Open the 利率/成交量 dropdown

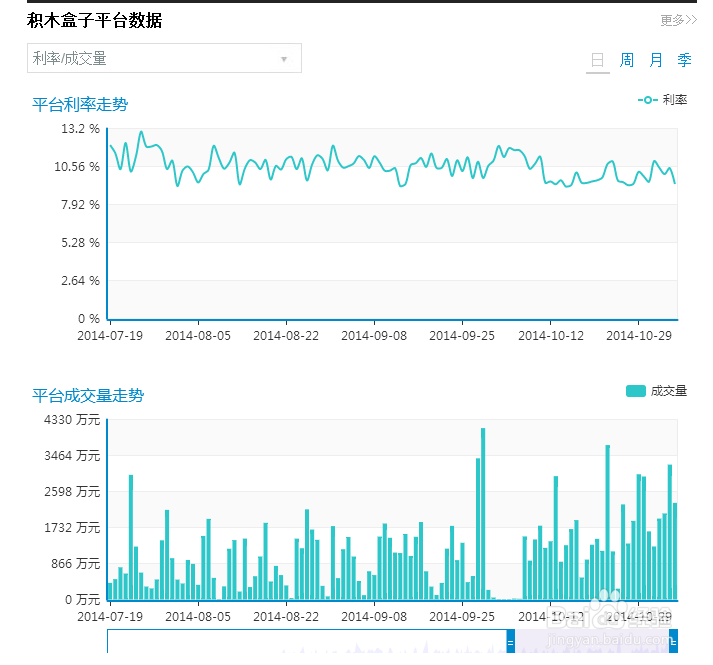pos(164,58)
